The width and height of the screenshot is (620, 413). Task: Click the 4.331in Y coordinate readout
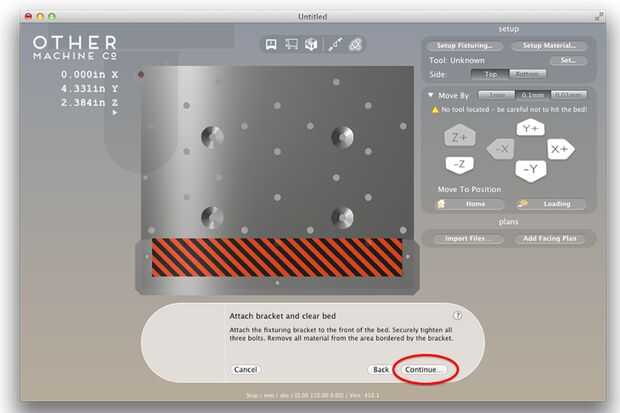pos(89,89)
